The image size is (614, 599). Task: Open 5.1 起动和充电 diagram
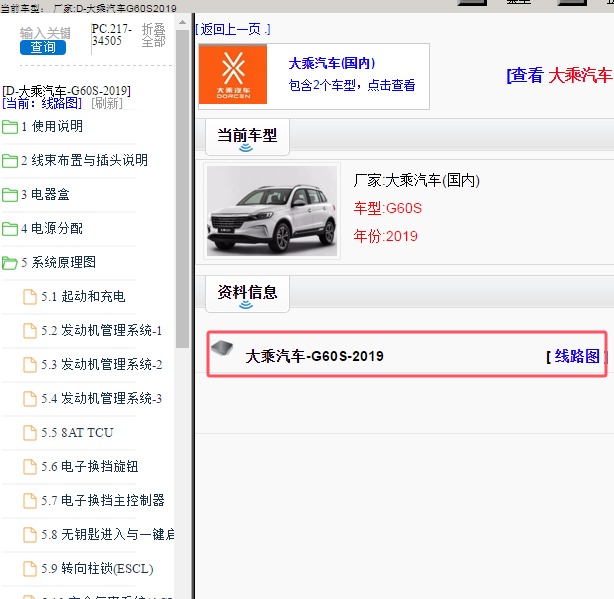point(83,297)
